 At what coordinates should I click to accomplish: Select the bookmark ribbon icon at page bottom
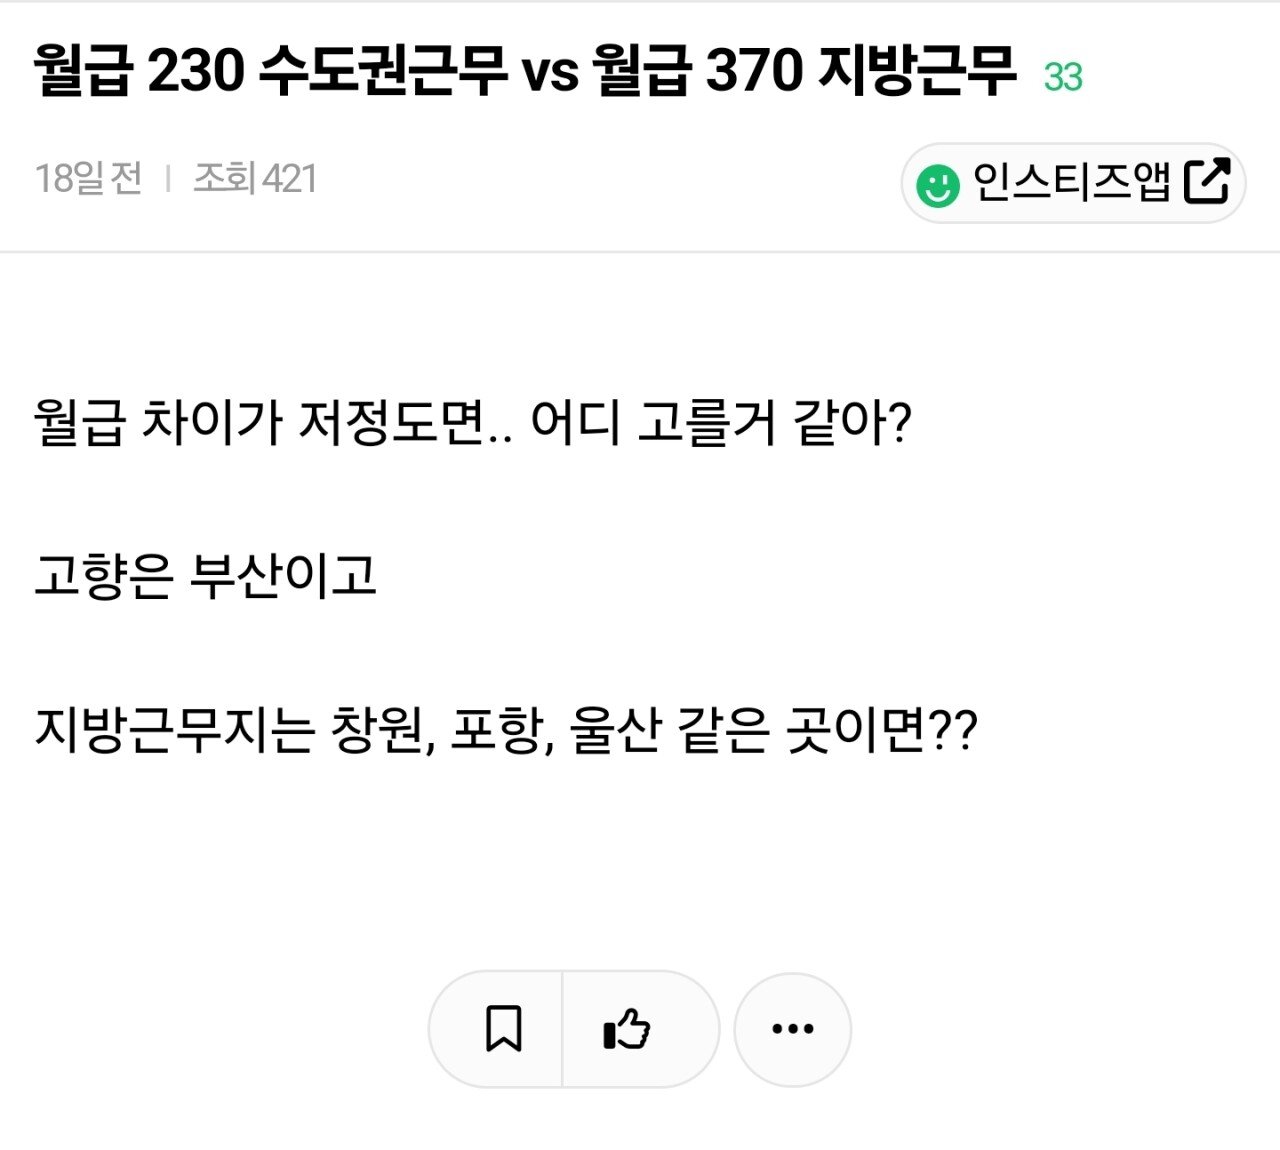(505, 1027)
